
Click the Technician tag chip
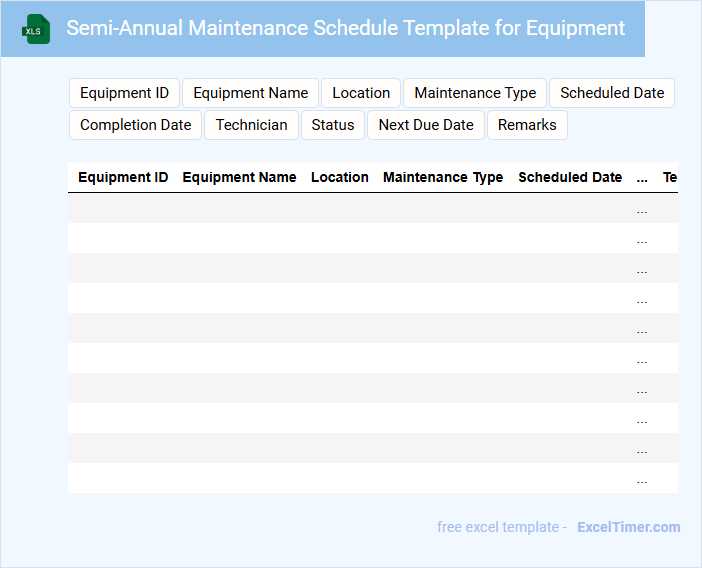pos(251,125)
